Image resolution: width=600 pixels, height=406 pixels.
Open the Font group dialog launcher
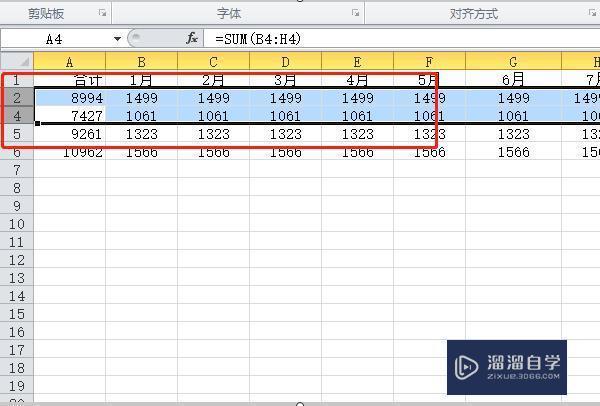(355, 13)
